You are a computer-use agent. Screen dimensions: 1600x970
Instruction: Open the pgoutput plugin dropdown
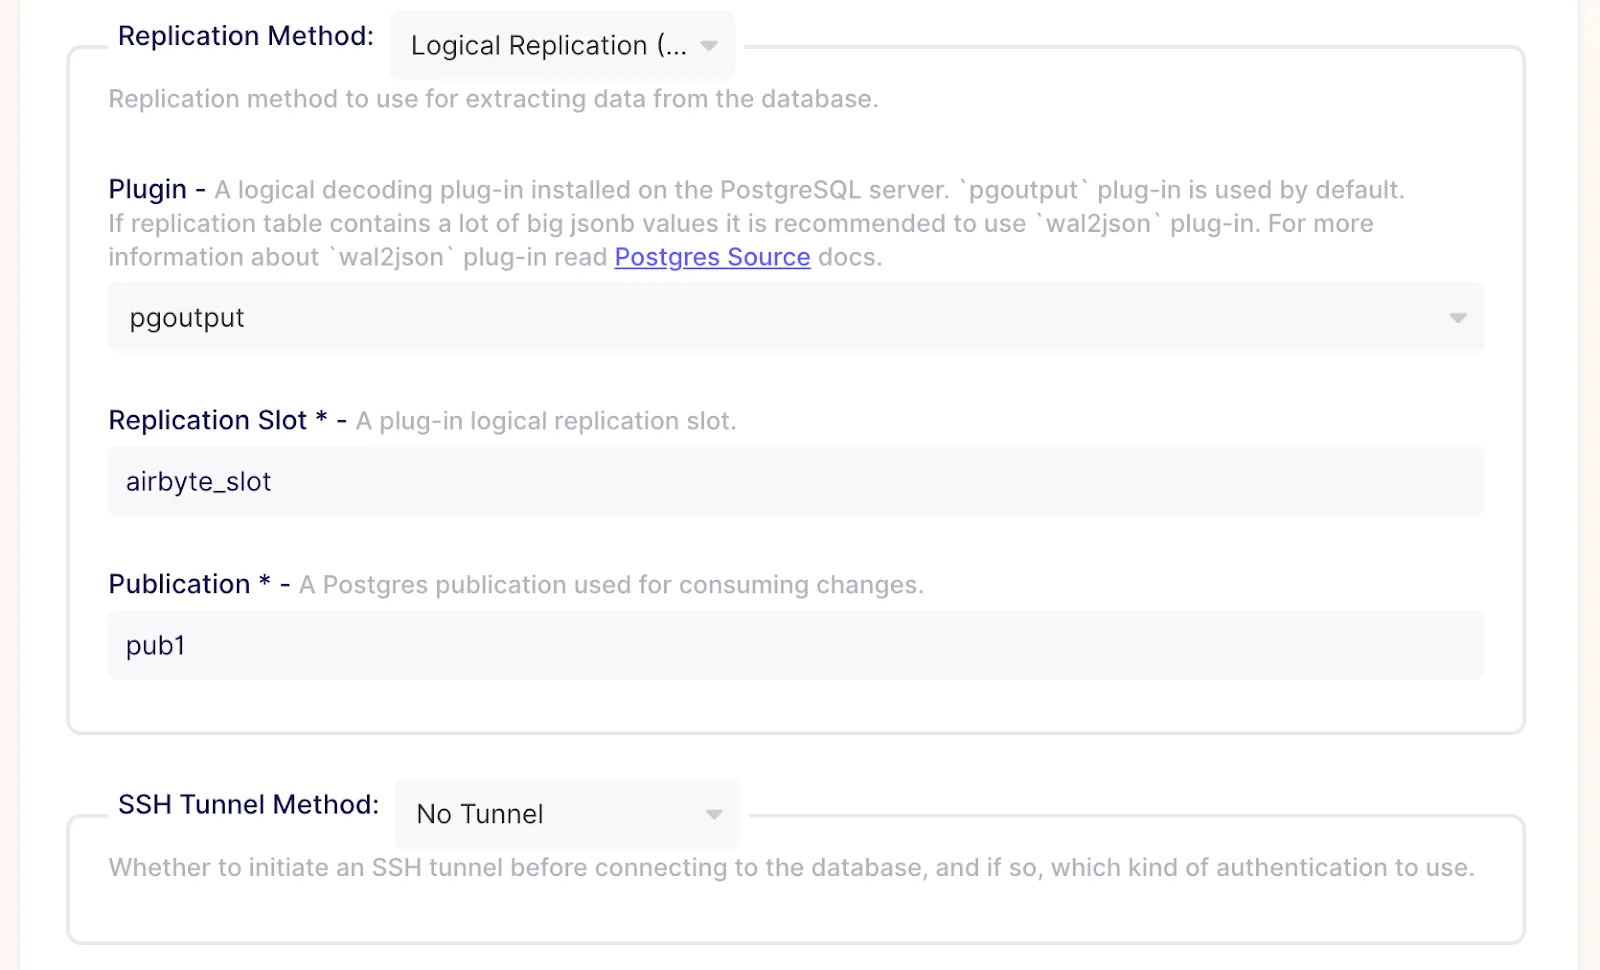point(795,317)
